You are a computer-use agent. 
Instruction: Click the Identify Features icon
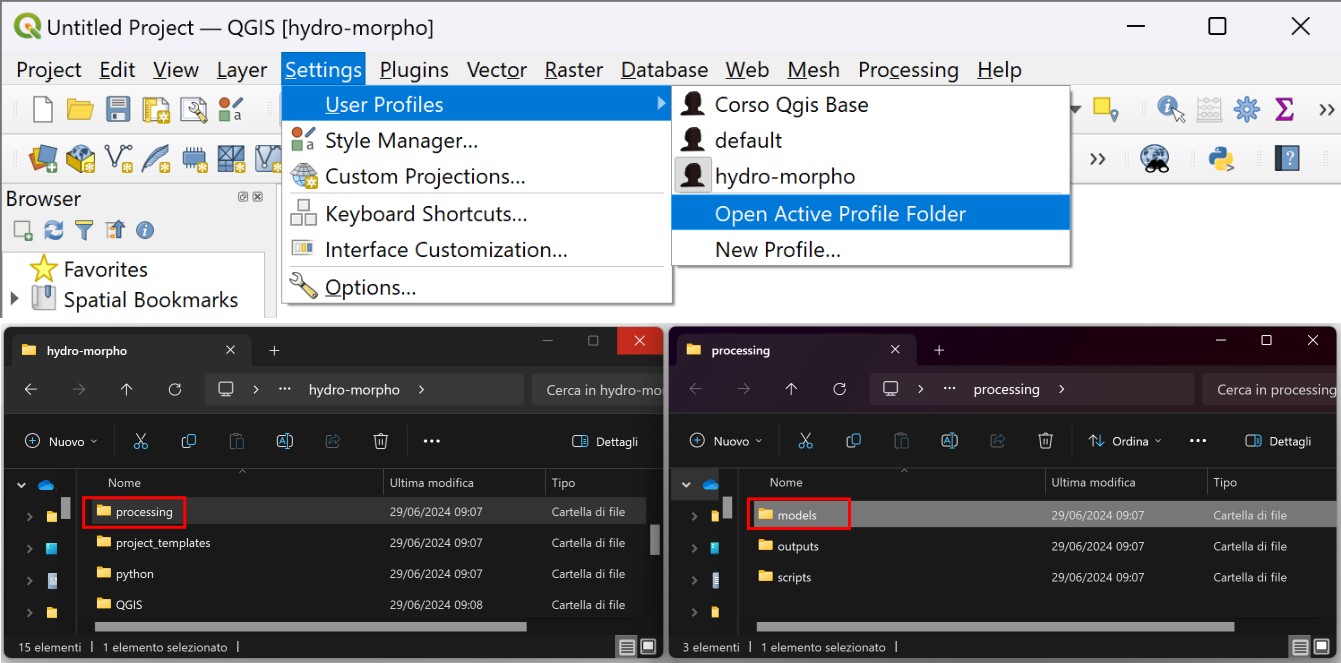coord(1171,109)
